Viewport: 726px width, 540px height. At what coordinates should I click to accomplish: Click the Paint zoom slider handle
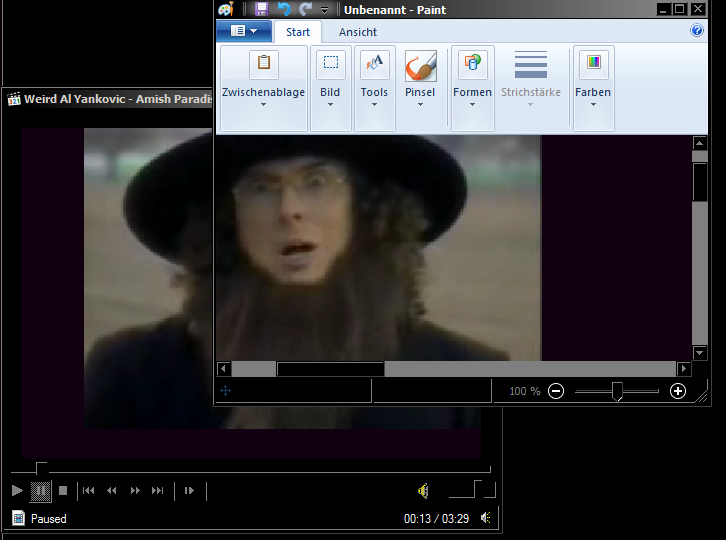tap(617, 391)
